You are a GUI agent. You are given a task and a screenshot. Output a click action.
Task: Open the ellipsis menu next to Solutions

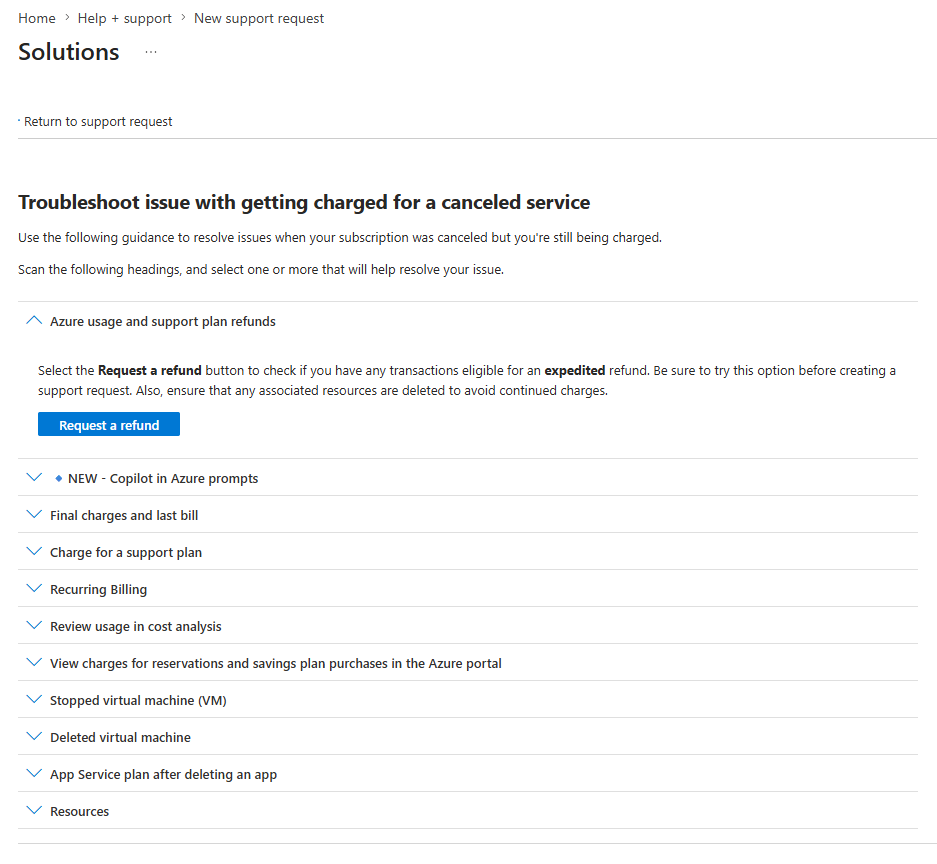pos(151,52)
